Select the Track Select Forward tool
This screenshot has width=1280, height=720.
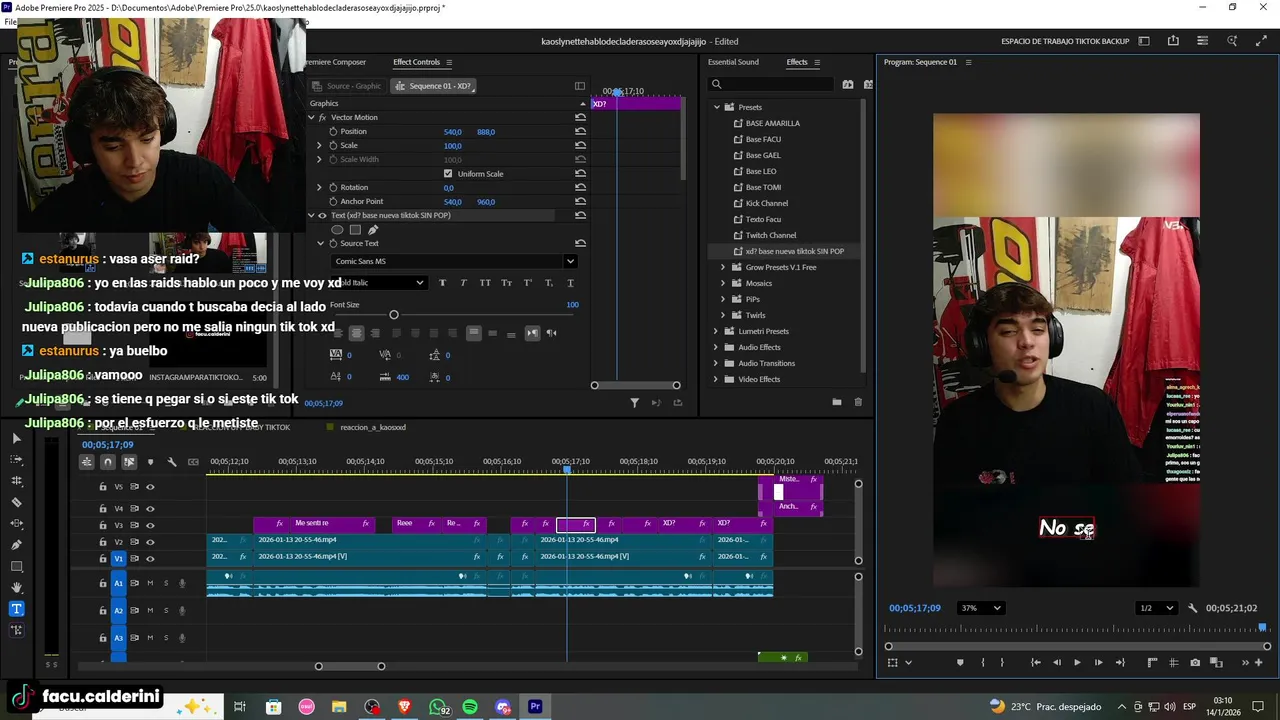pyautogui.click(x=16, y=459)
